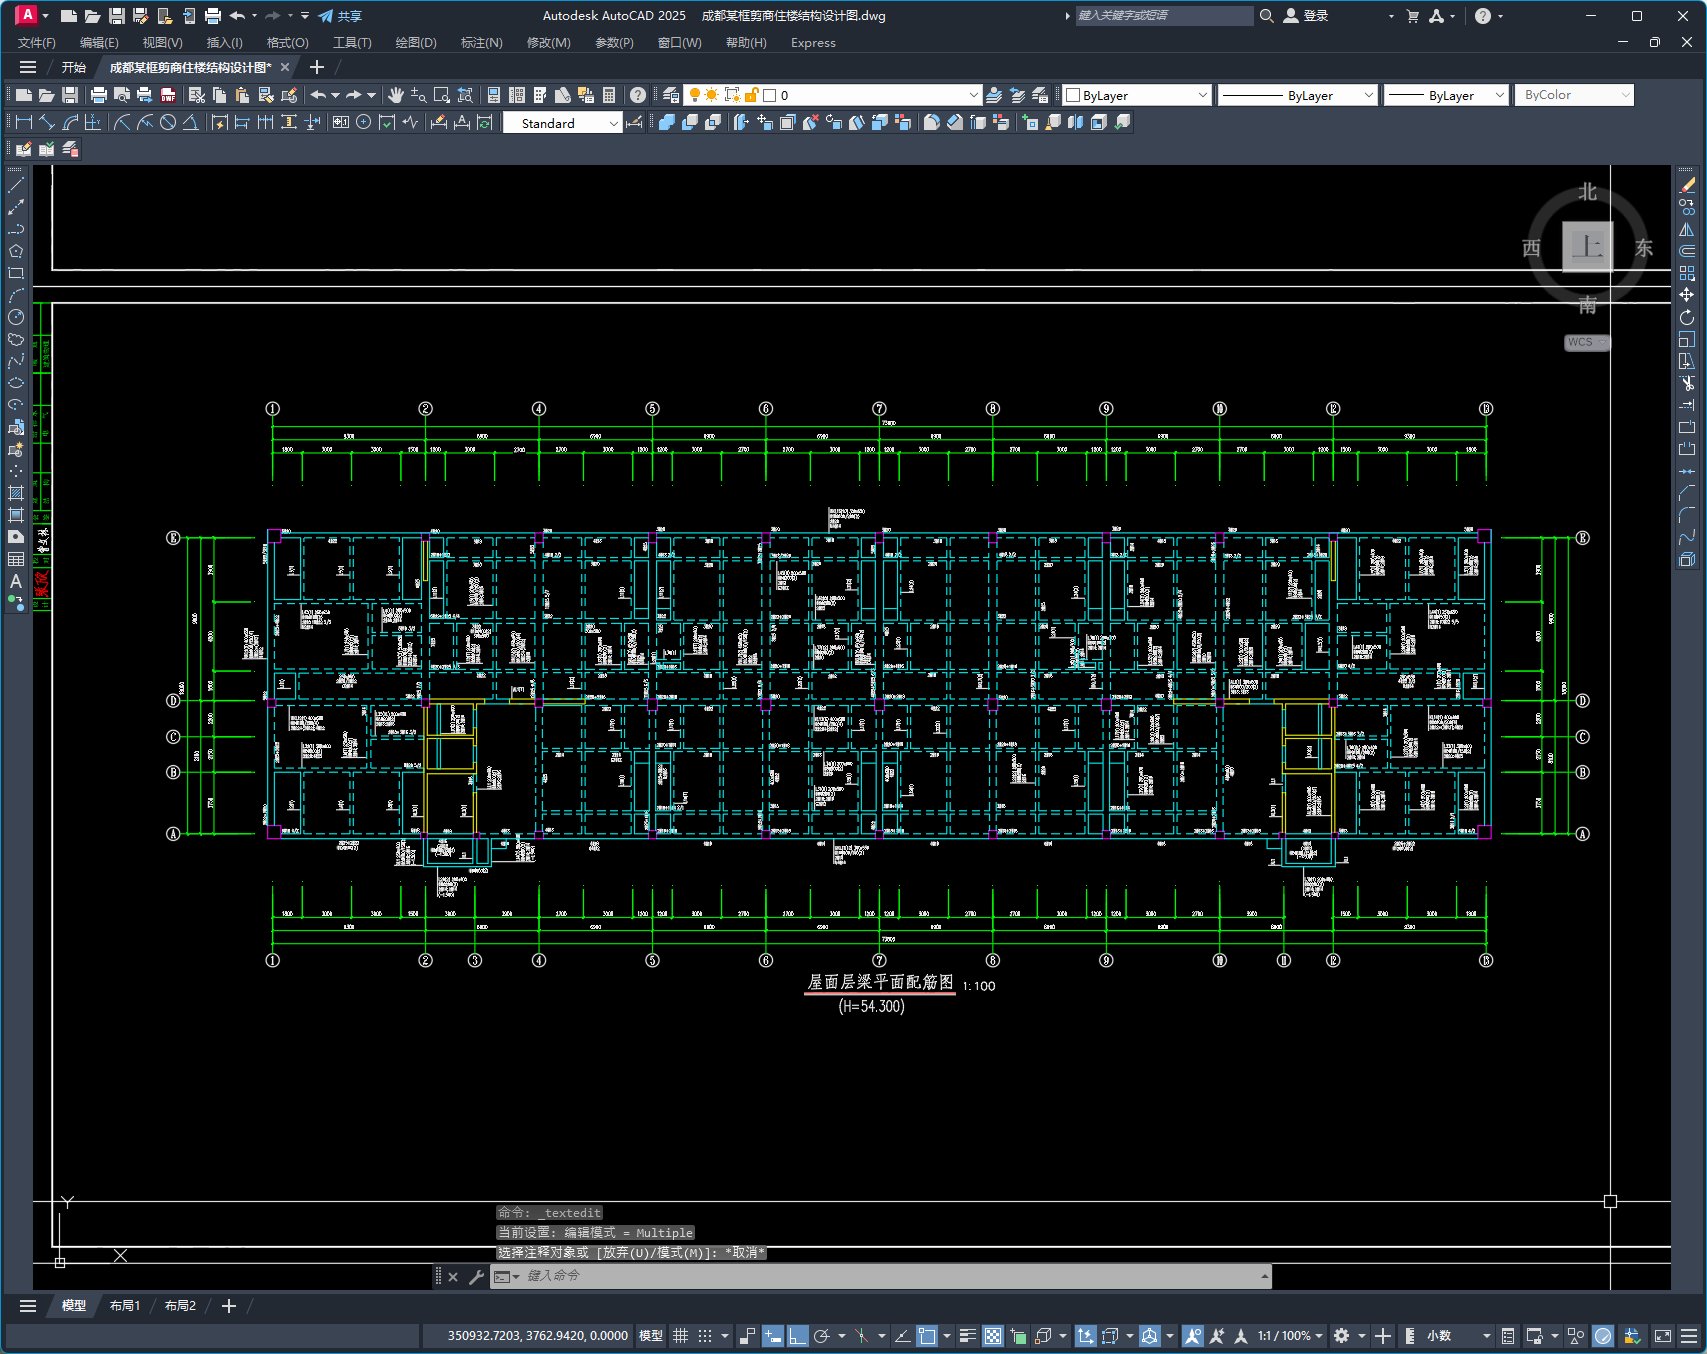Toggle ortho mode in status bar
The height and width of the screenshot is (1354, 1707).
pyautogui.click(x=797, y=1336)
